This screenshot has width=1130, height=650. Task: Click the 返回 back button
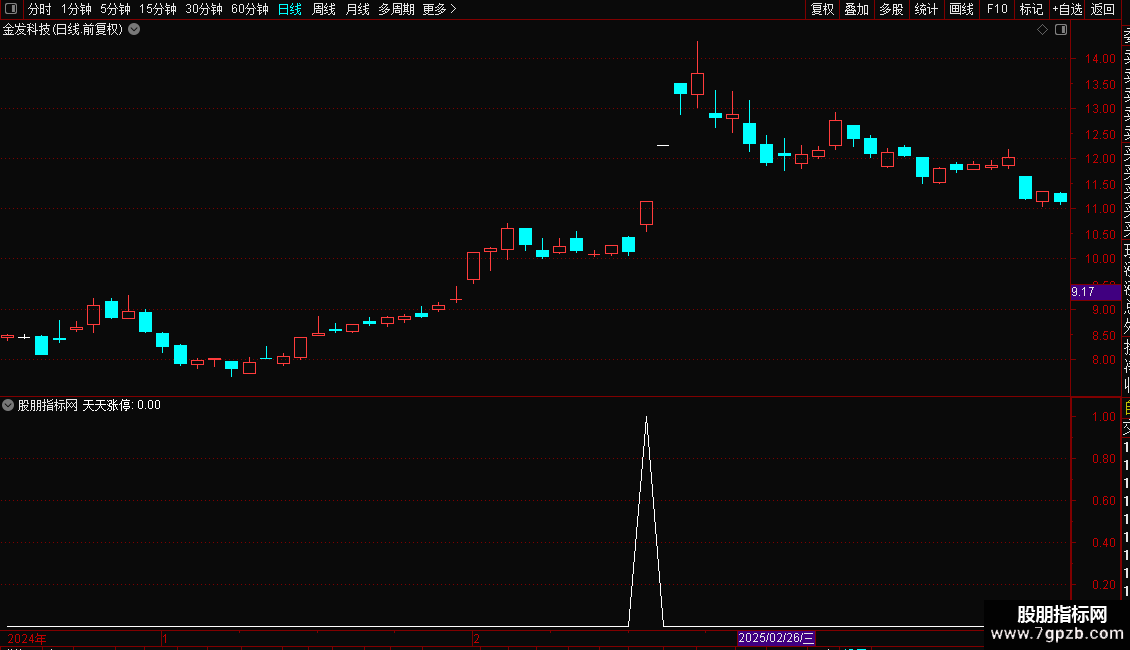pos(1103,9)
